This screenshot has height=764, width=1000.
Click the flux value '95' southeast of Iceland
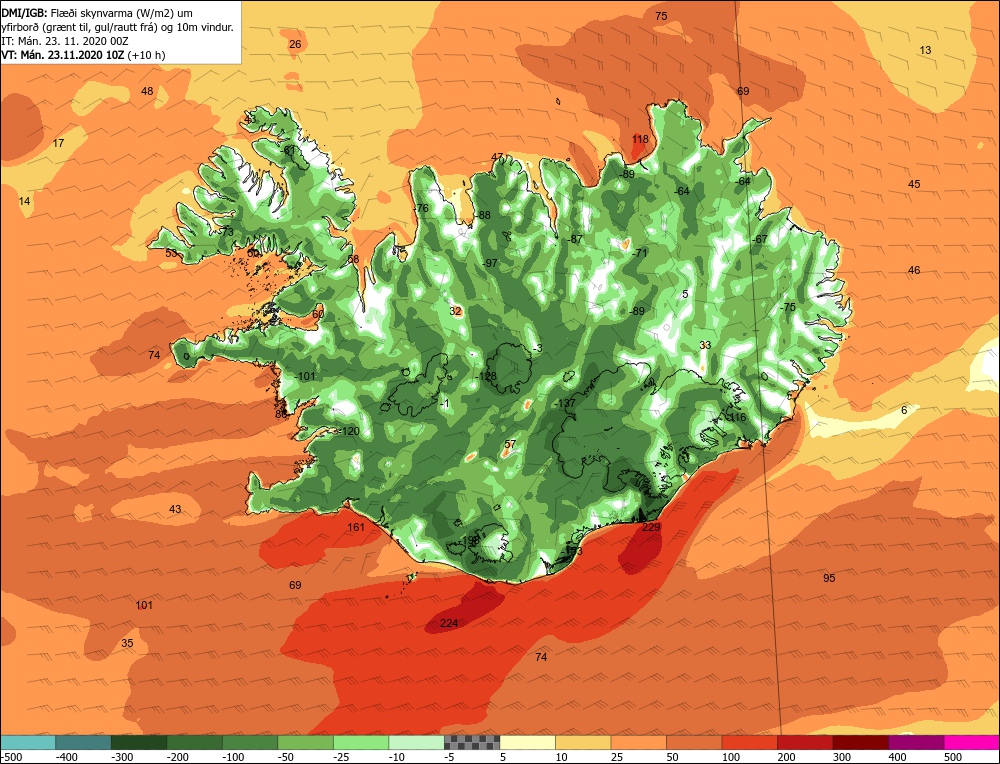tap(829, 578)
